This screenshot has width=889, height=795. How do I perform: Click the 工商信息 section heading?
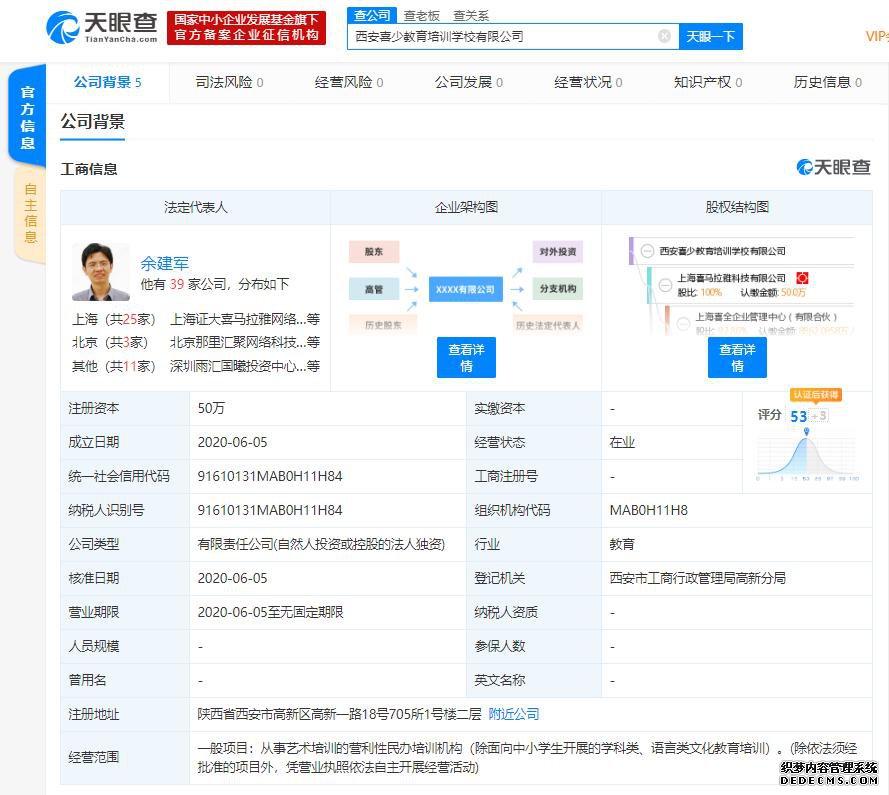(89, 169)
